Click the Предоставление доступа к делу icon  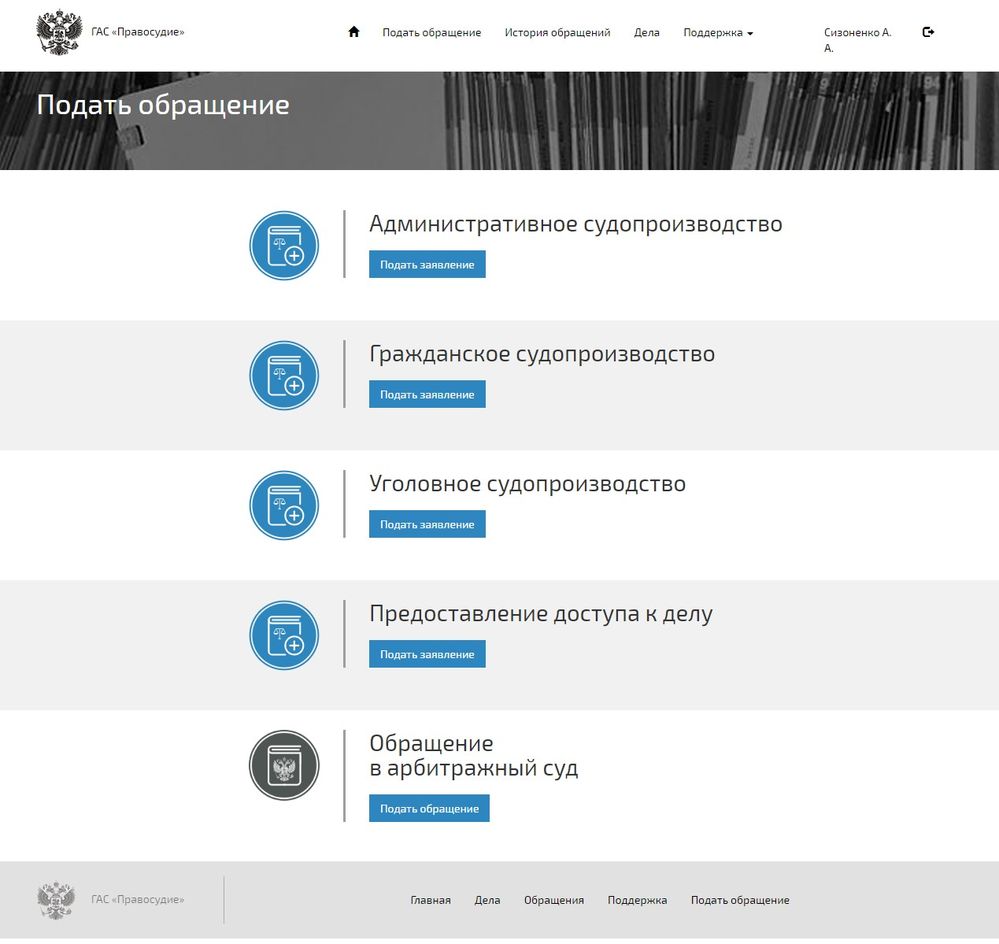(284, 635)
